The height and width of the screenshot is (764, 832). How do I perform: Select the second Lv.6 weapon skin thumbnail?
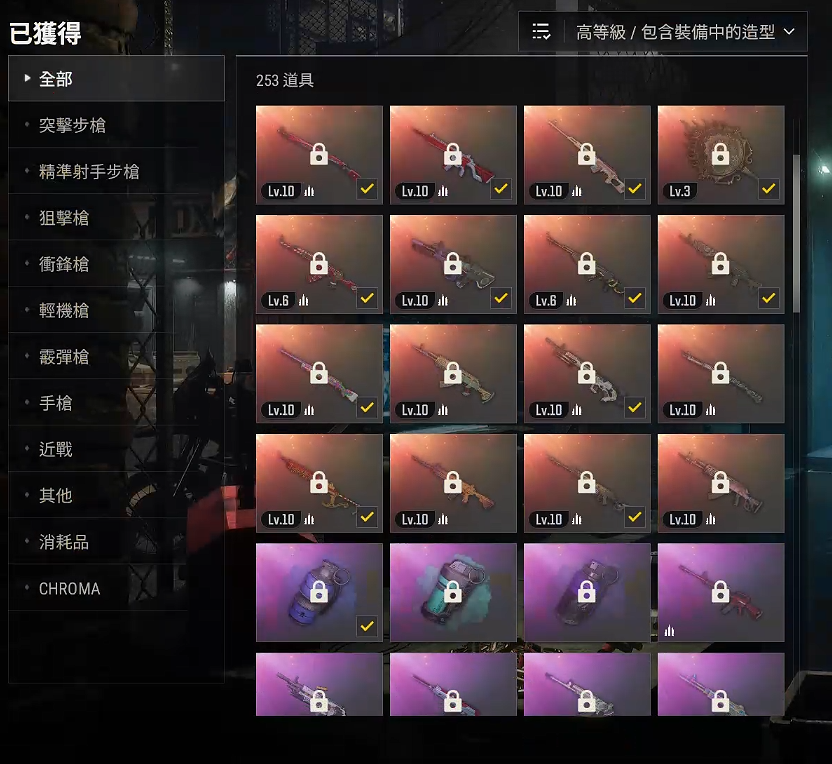[587, 264]
